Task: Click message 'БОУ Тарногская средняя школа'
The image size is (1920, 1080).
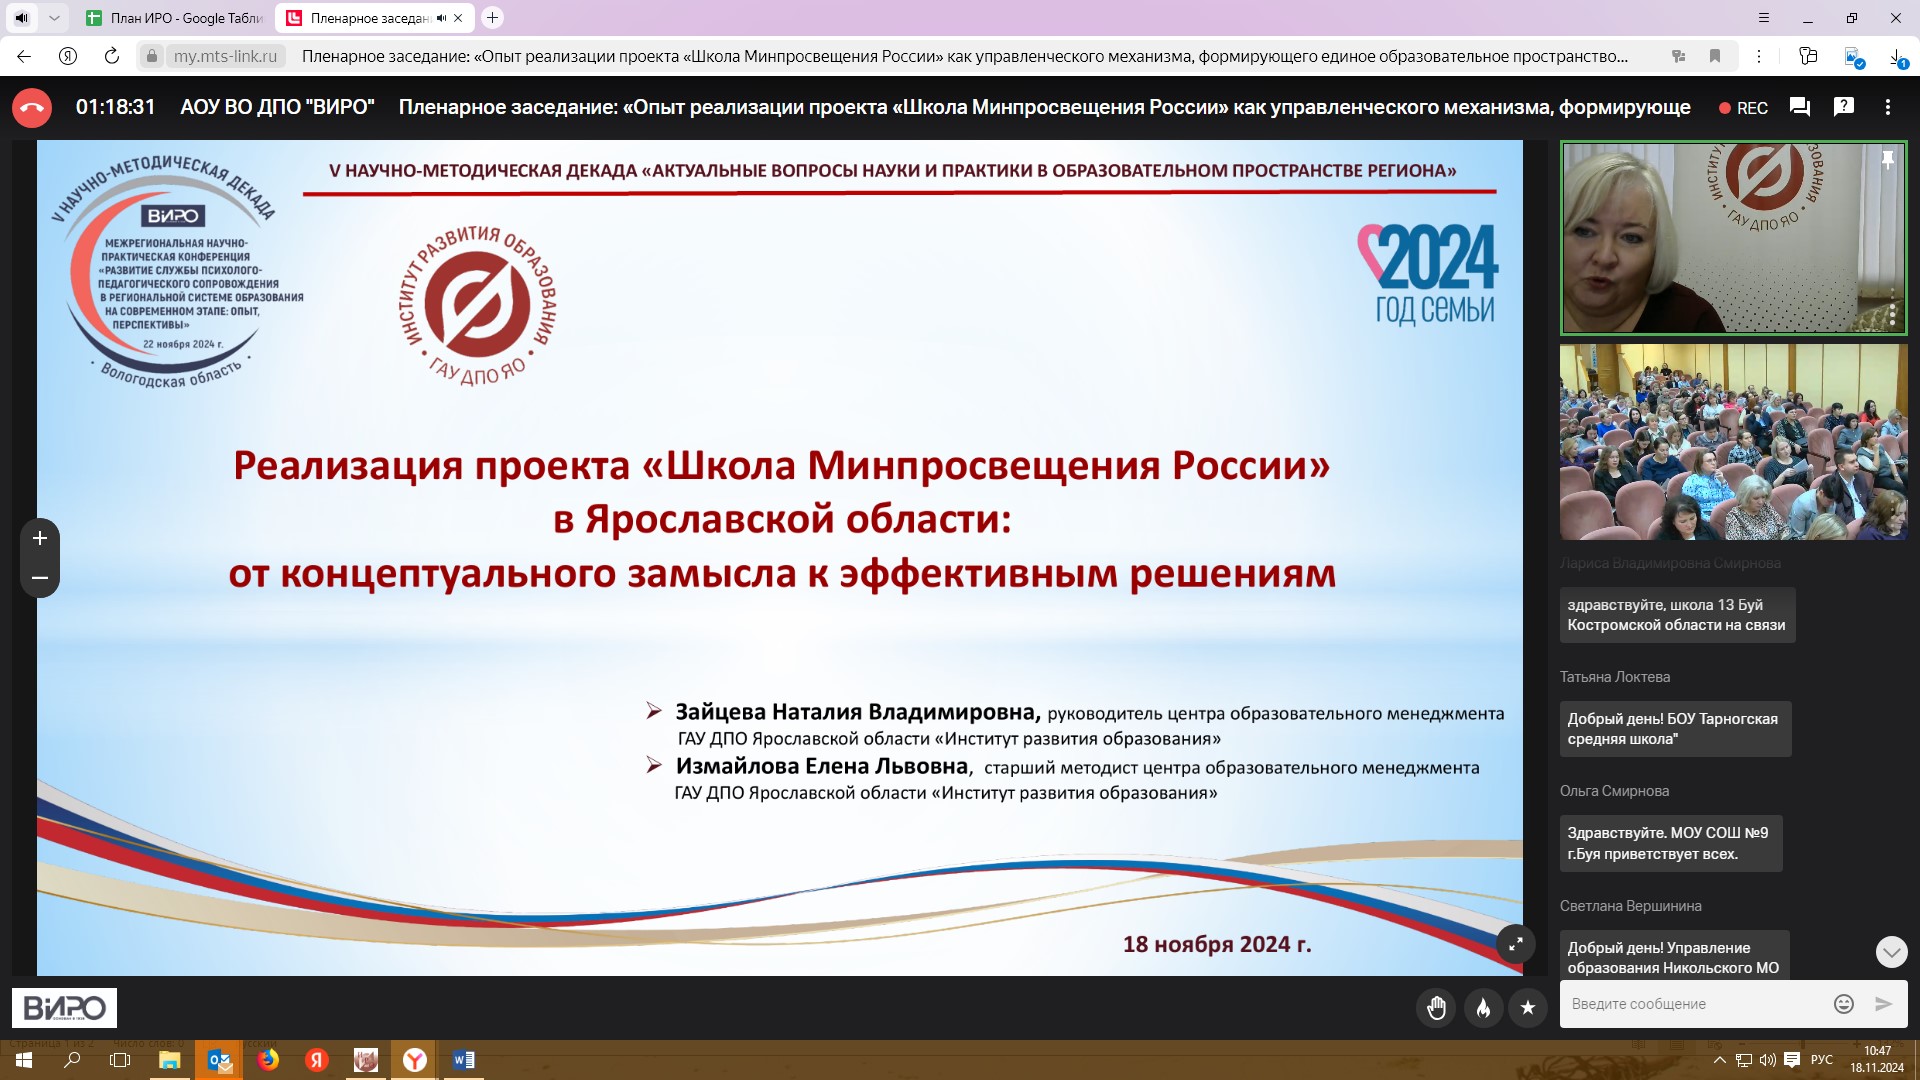Action: pyautogui.click(x=1675, y=729)
